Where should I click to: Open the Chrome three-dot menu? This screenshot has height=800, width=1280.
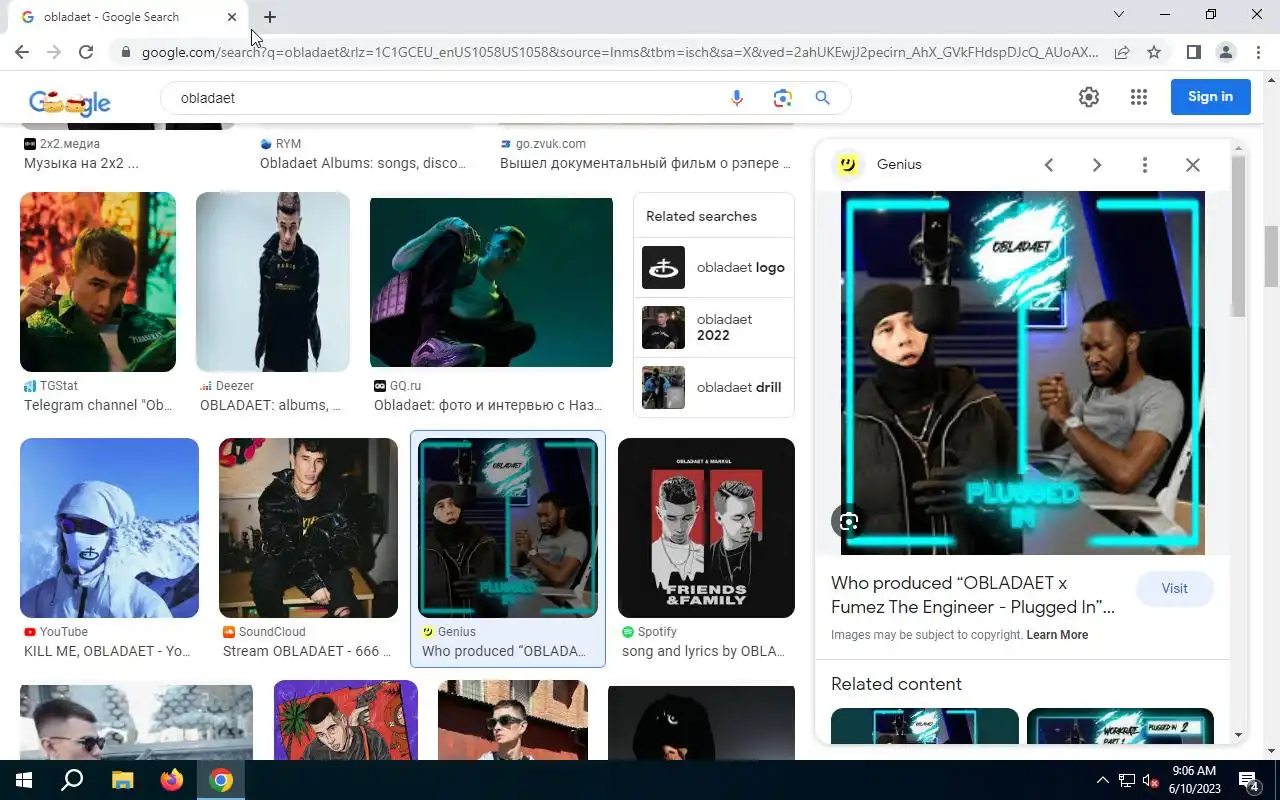point(1258,52)
